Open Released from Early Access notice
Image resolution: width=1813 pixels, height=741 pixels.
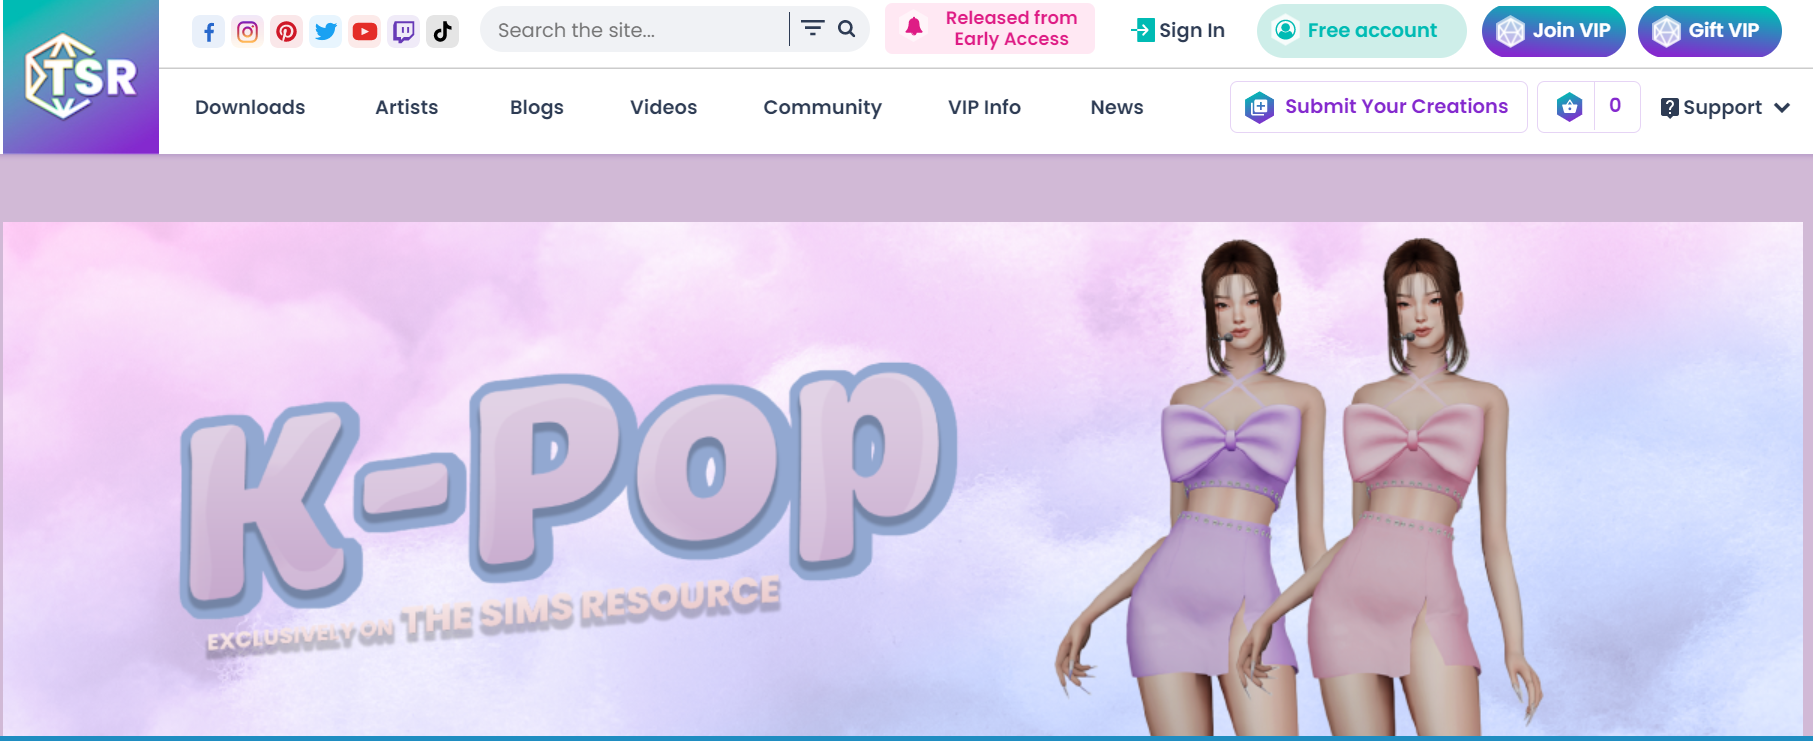click(990, 29)
